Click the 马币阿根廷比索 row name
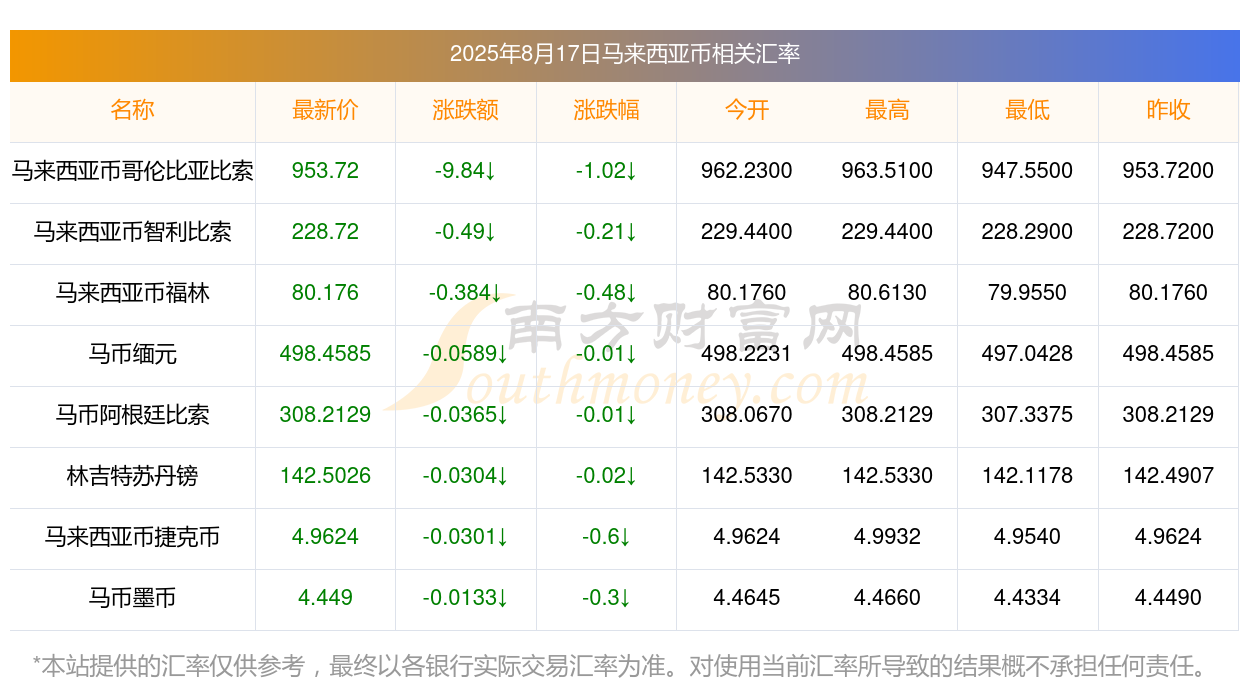1250x698 pixels. [132, 415]
